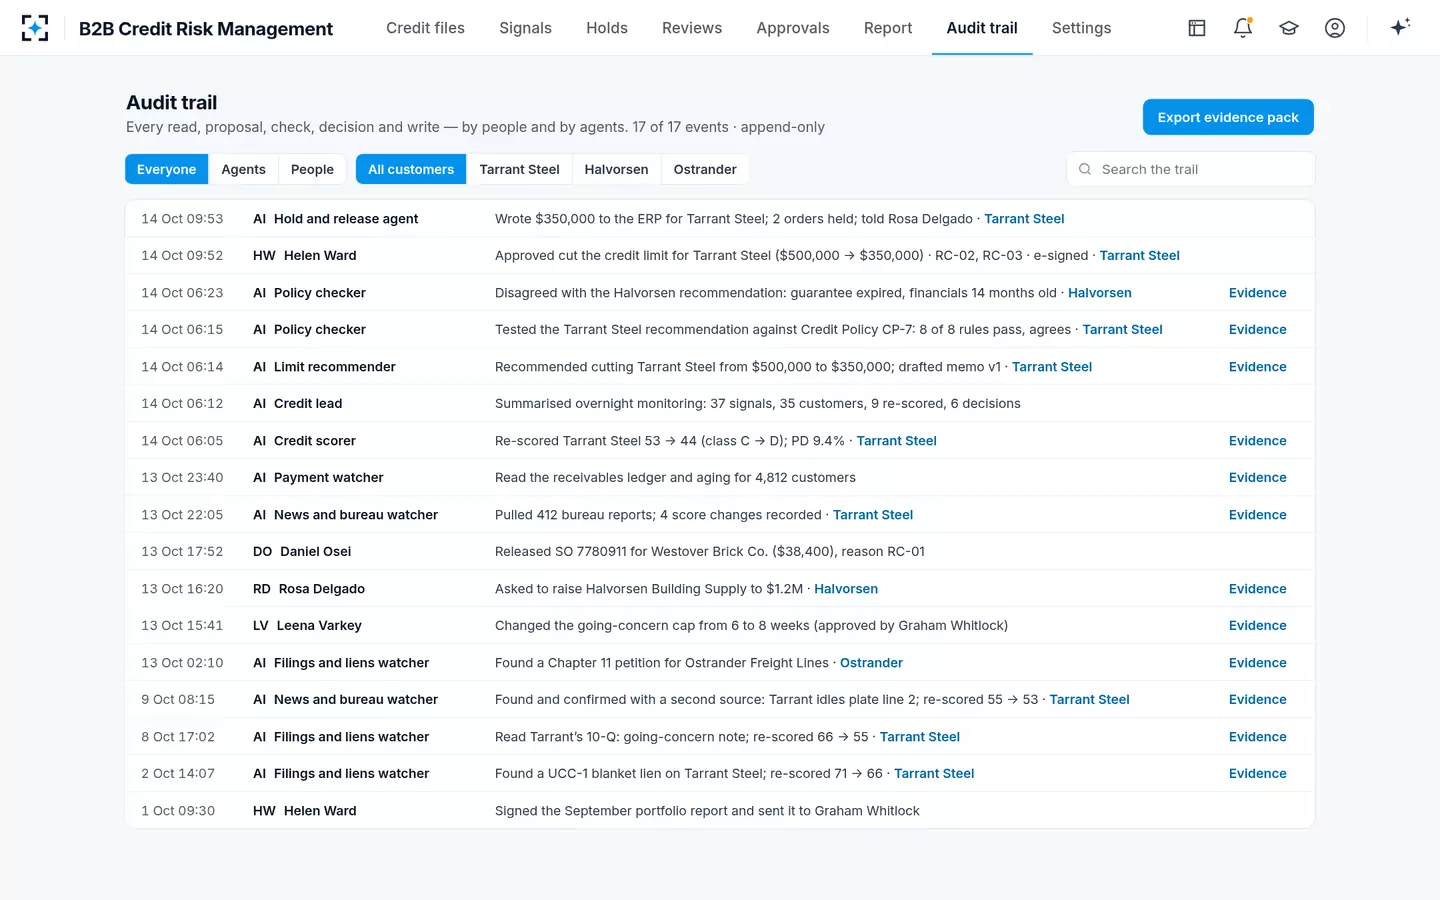Click the 1 Oct 09:30 timestamp
1440x900 pixels.
(x=178, y=811)
